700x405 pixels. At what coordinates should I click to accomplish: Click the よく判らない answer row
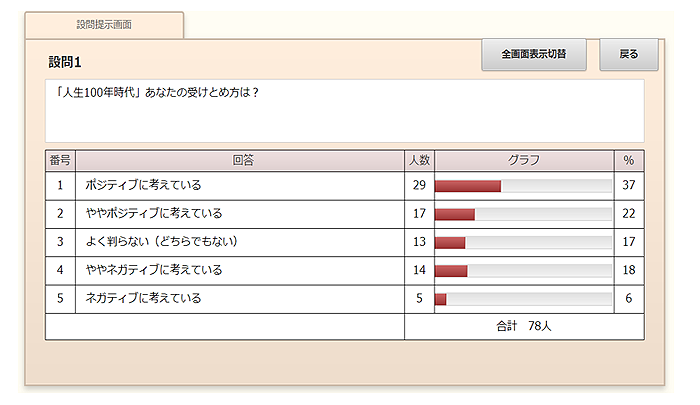click(160, 242)
